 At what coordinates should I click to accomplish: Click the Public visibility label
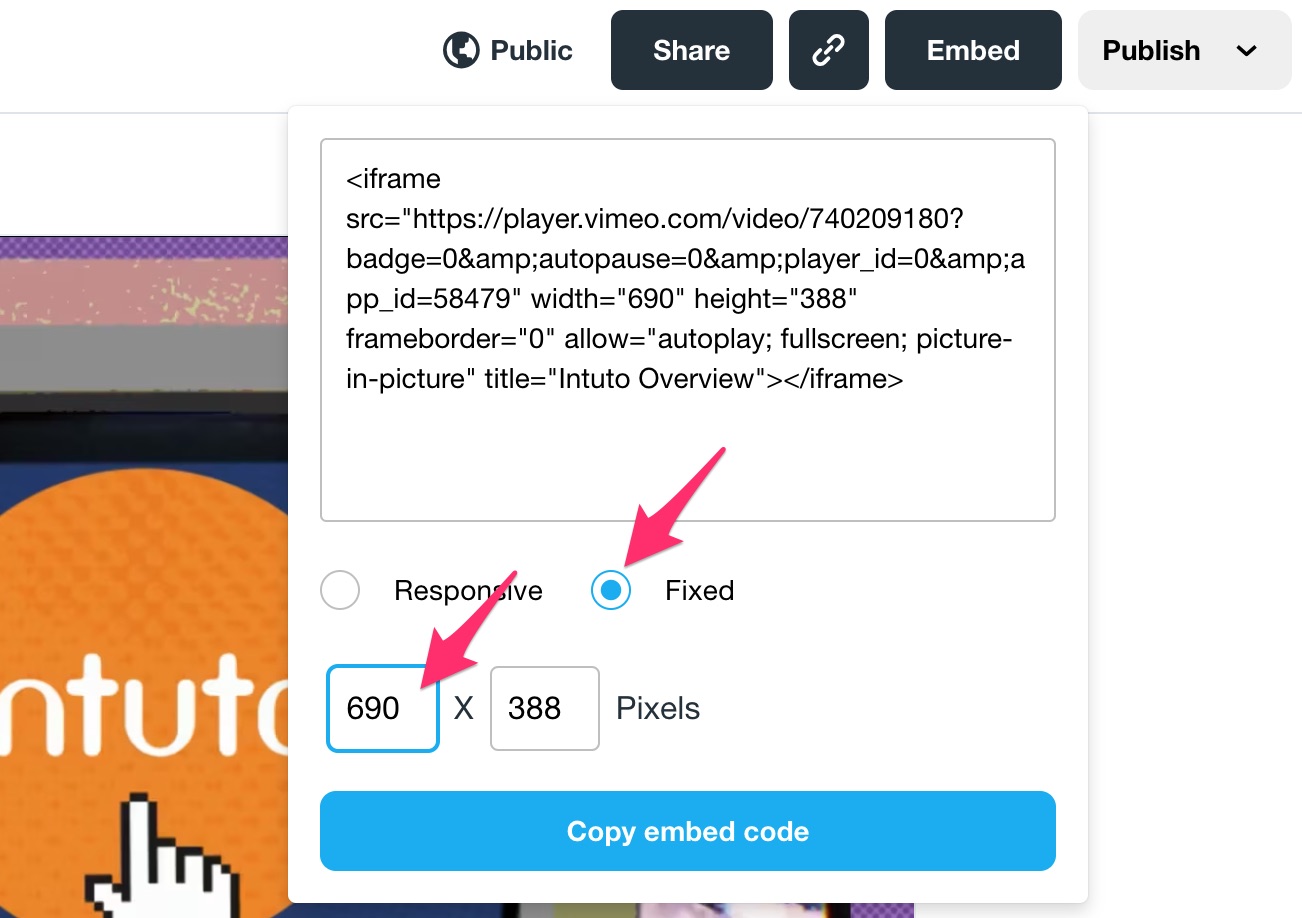531,51
